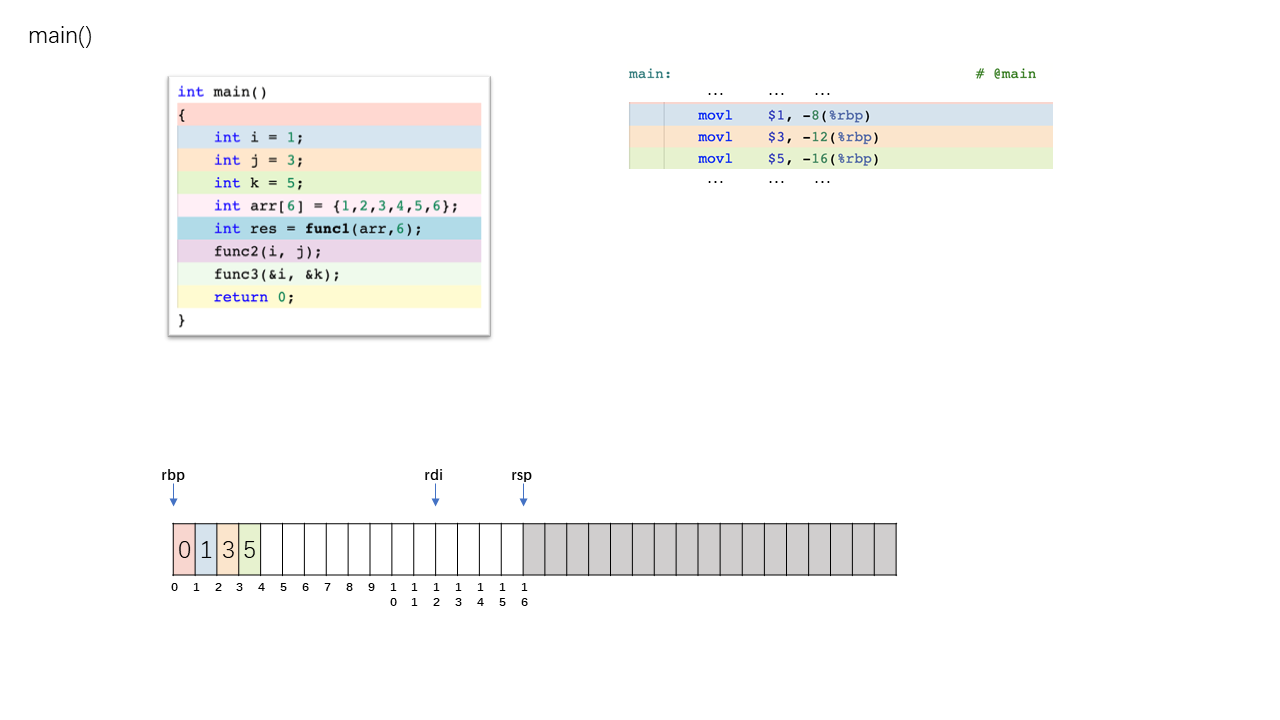Screen dimensions: 1280x720
Task: Select index number 10 below the memory strip
Action: click(x=393, y=594)
